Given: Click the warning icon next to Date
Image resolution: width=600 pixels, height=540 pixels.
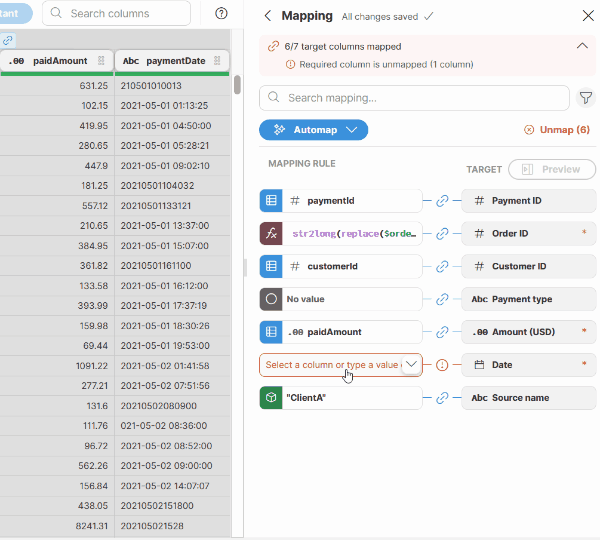Looking at the screenshot, I should (442, 365).
